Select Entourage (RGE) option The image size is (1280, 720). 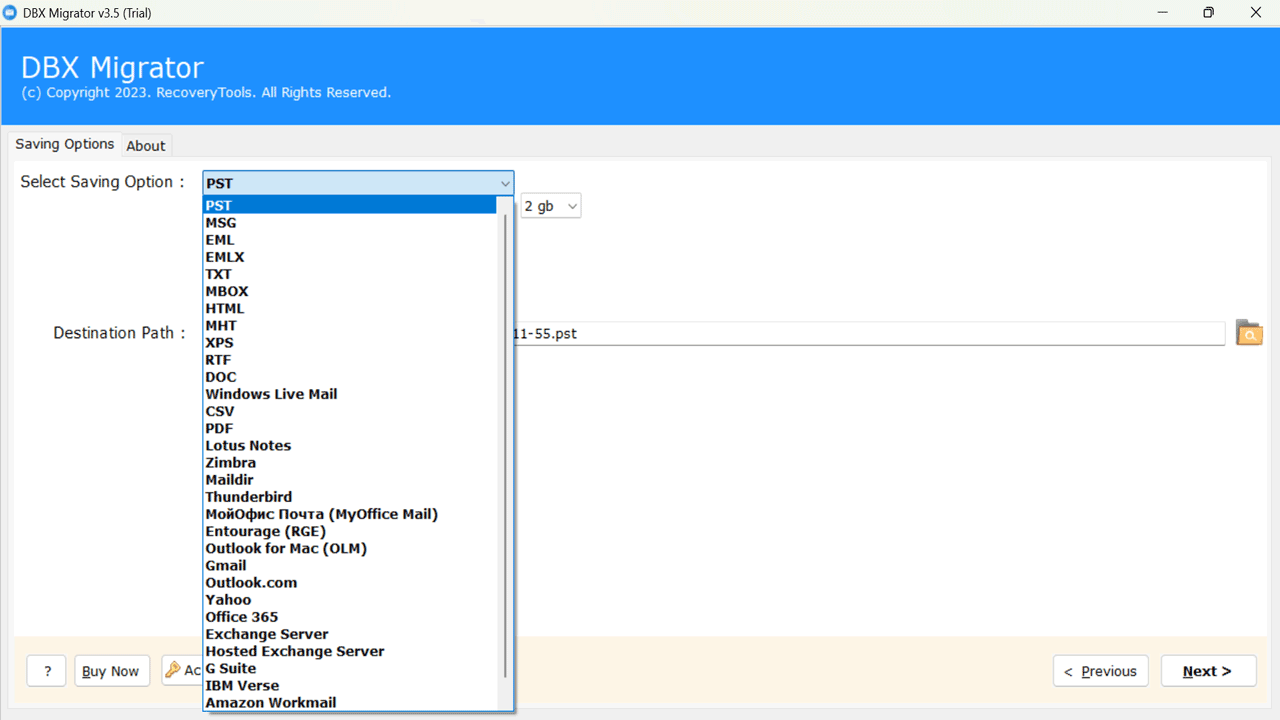pyautogui.click(x=350, y=531)
